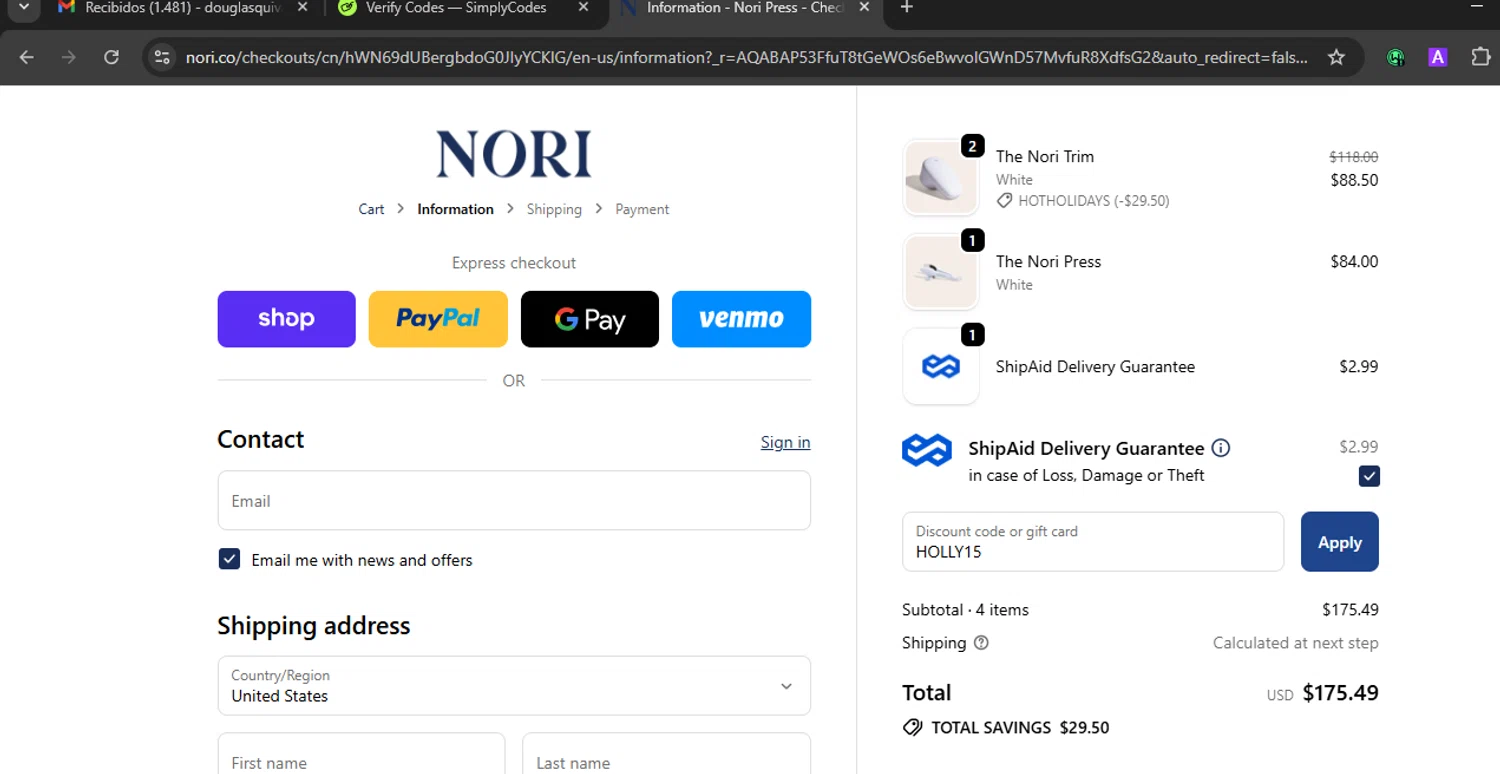1500x774 pixels.
Task: Focus the Last name field
Action: pyautogui.click(x=666, y=756)
